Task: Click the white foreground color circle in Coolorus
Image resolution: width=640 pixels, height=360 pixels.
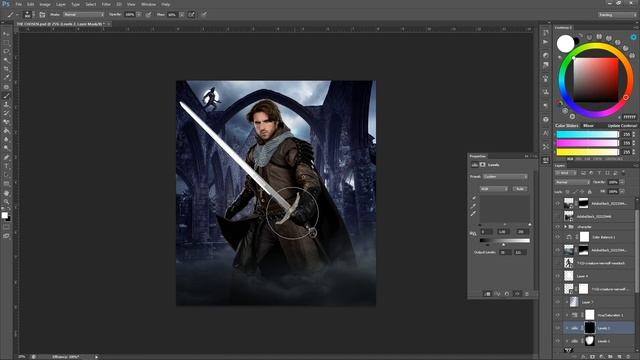Action: (x=565, y=44)
